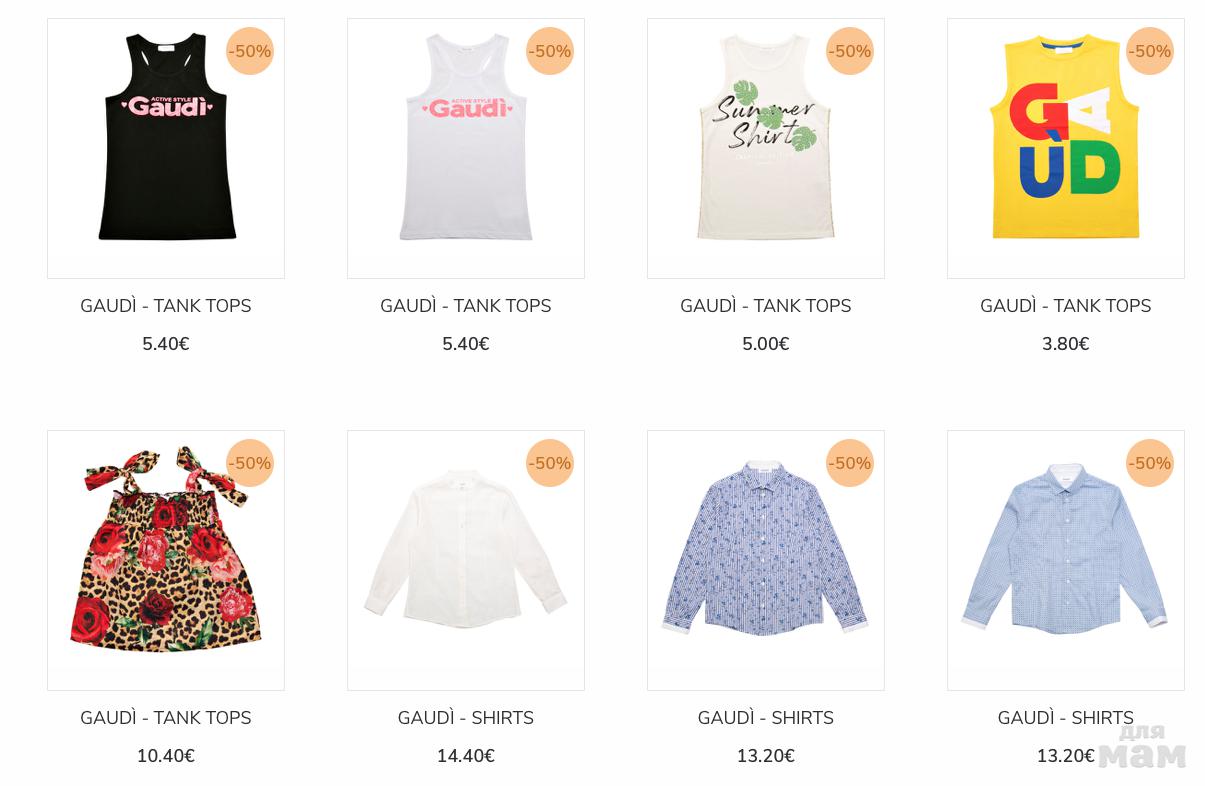This screenshot has width=1205, height=786.
Task: Click the для мам watermark logo
Action: (1142, 746)
